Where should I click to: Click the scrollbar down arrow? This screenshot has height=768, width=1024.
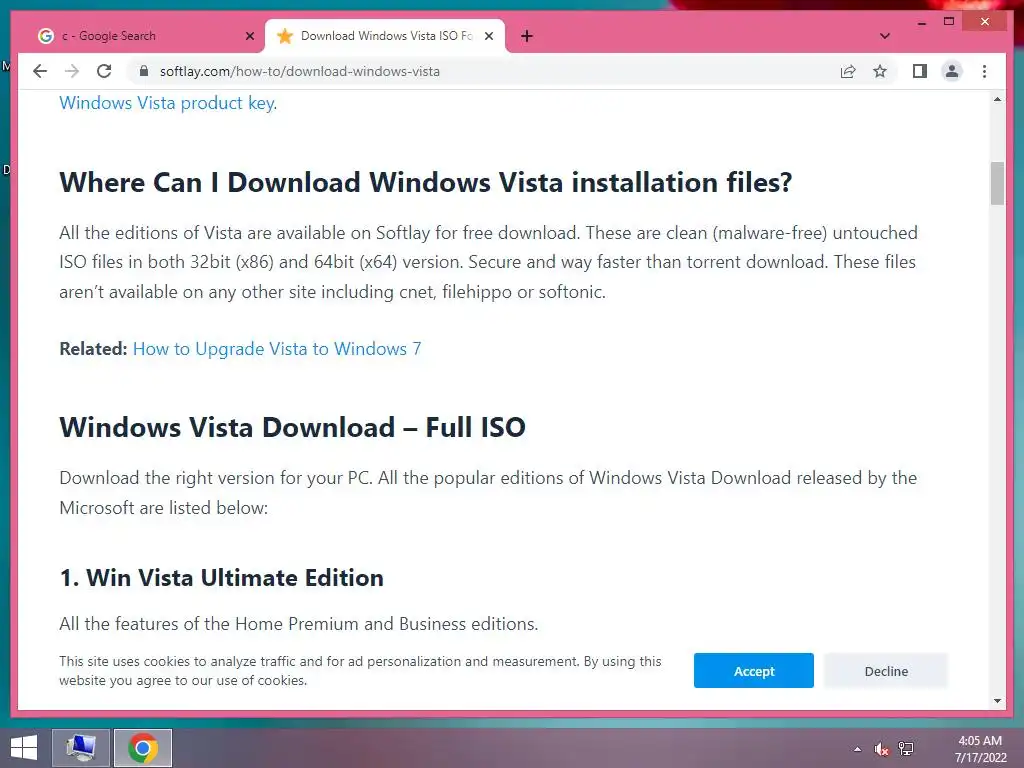997,701
